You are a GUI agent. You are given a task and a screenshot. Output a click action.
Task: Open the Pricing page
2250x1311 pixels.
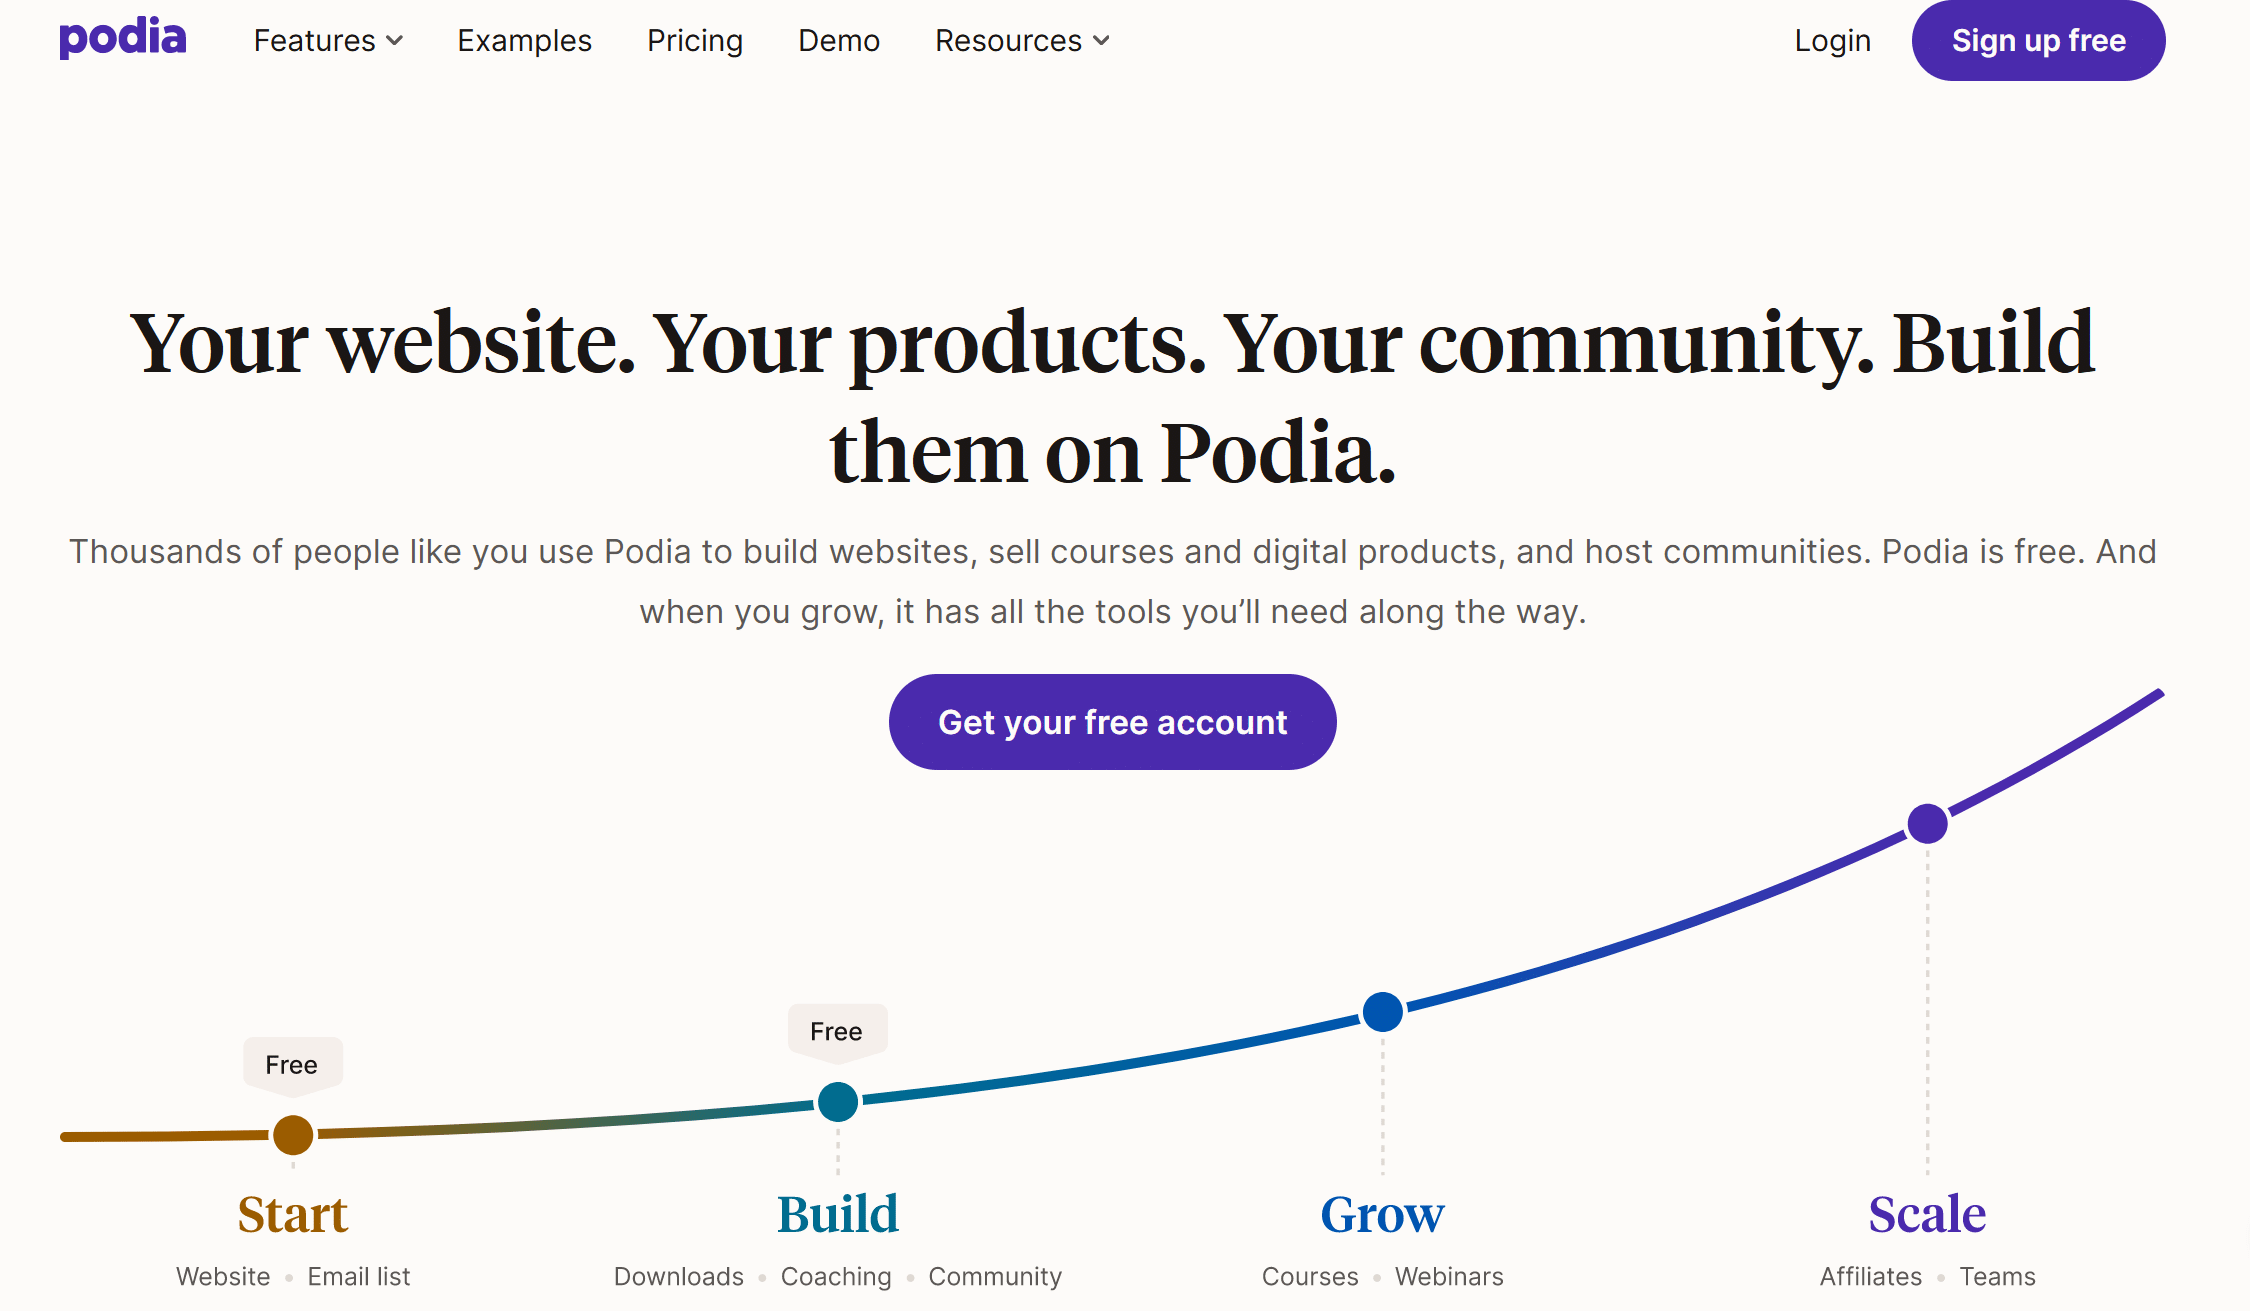[x=695, y=41]
